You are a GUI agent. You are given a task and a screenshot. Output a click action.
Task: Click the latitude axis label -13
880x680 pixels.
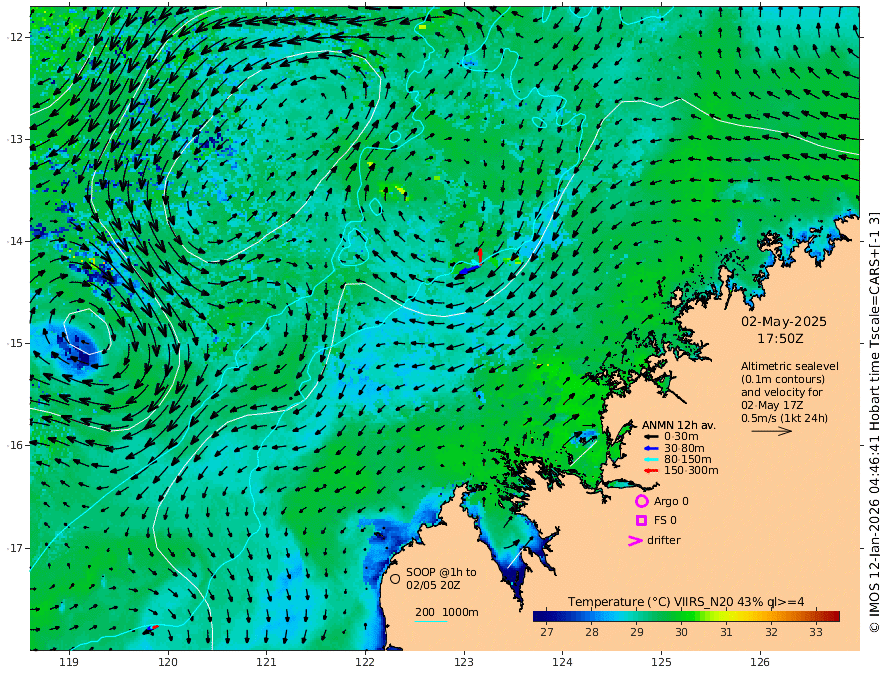point(15,139)
